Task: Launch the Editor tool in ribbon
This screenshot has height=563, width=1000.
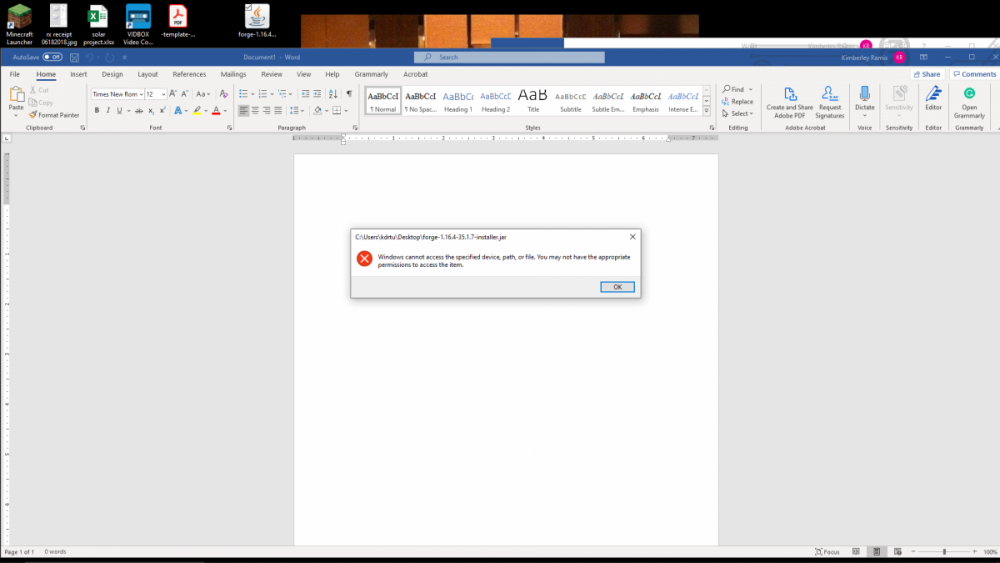Action: (933, 94)
